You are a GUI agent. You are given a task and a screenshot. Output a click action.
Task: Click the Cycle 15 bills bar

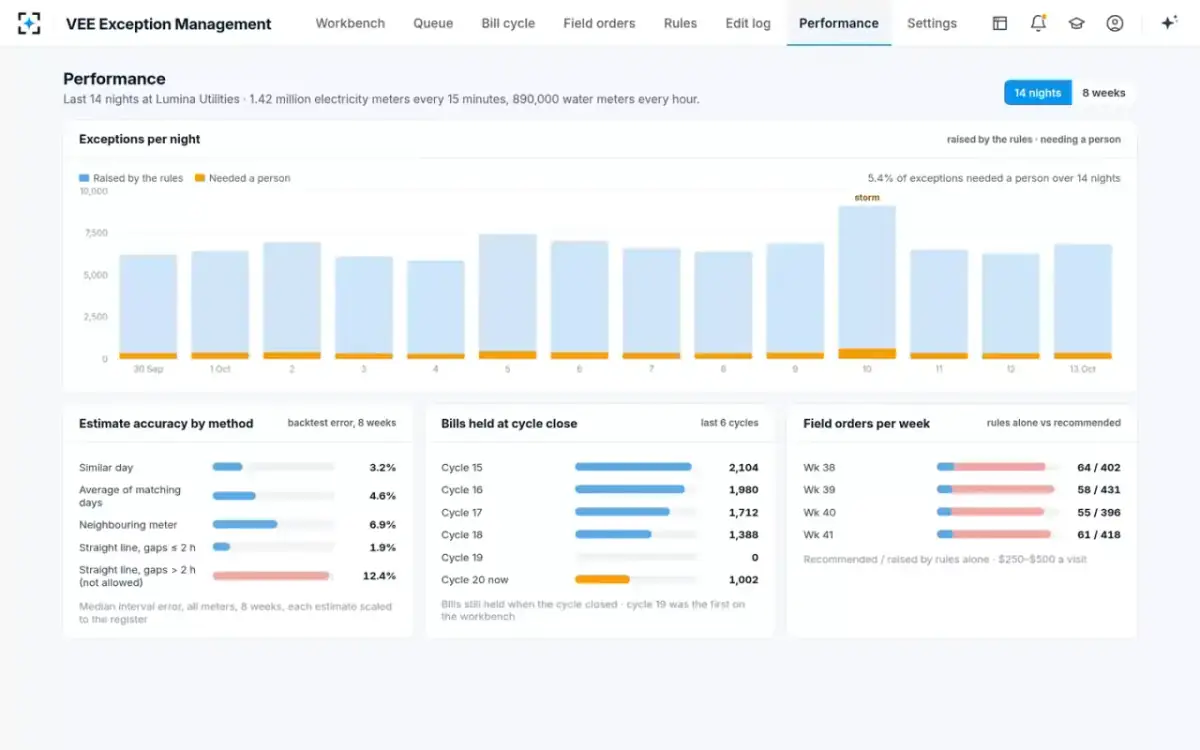tap(635, 467)
